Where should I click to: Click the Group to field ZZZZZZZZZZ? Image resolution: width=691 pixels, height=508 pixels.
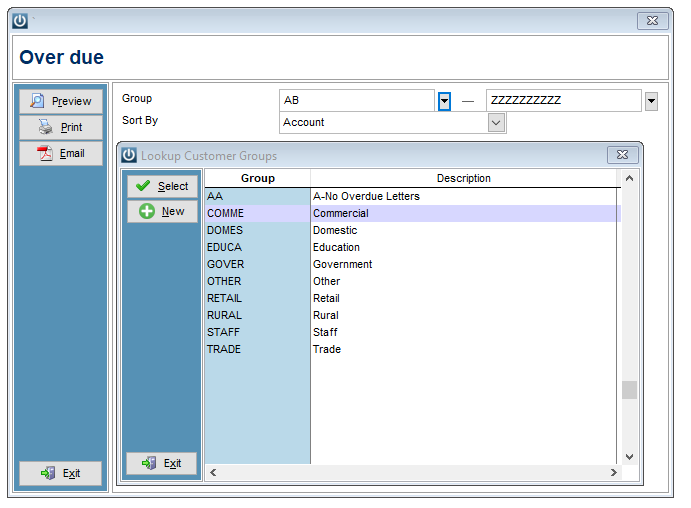(x=564, y=100)
